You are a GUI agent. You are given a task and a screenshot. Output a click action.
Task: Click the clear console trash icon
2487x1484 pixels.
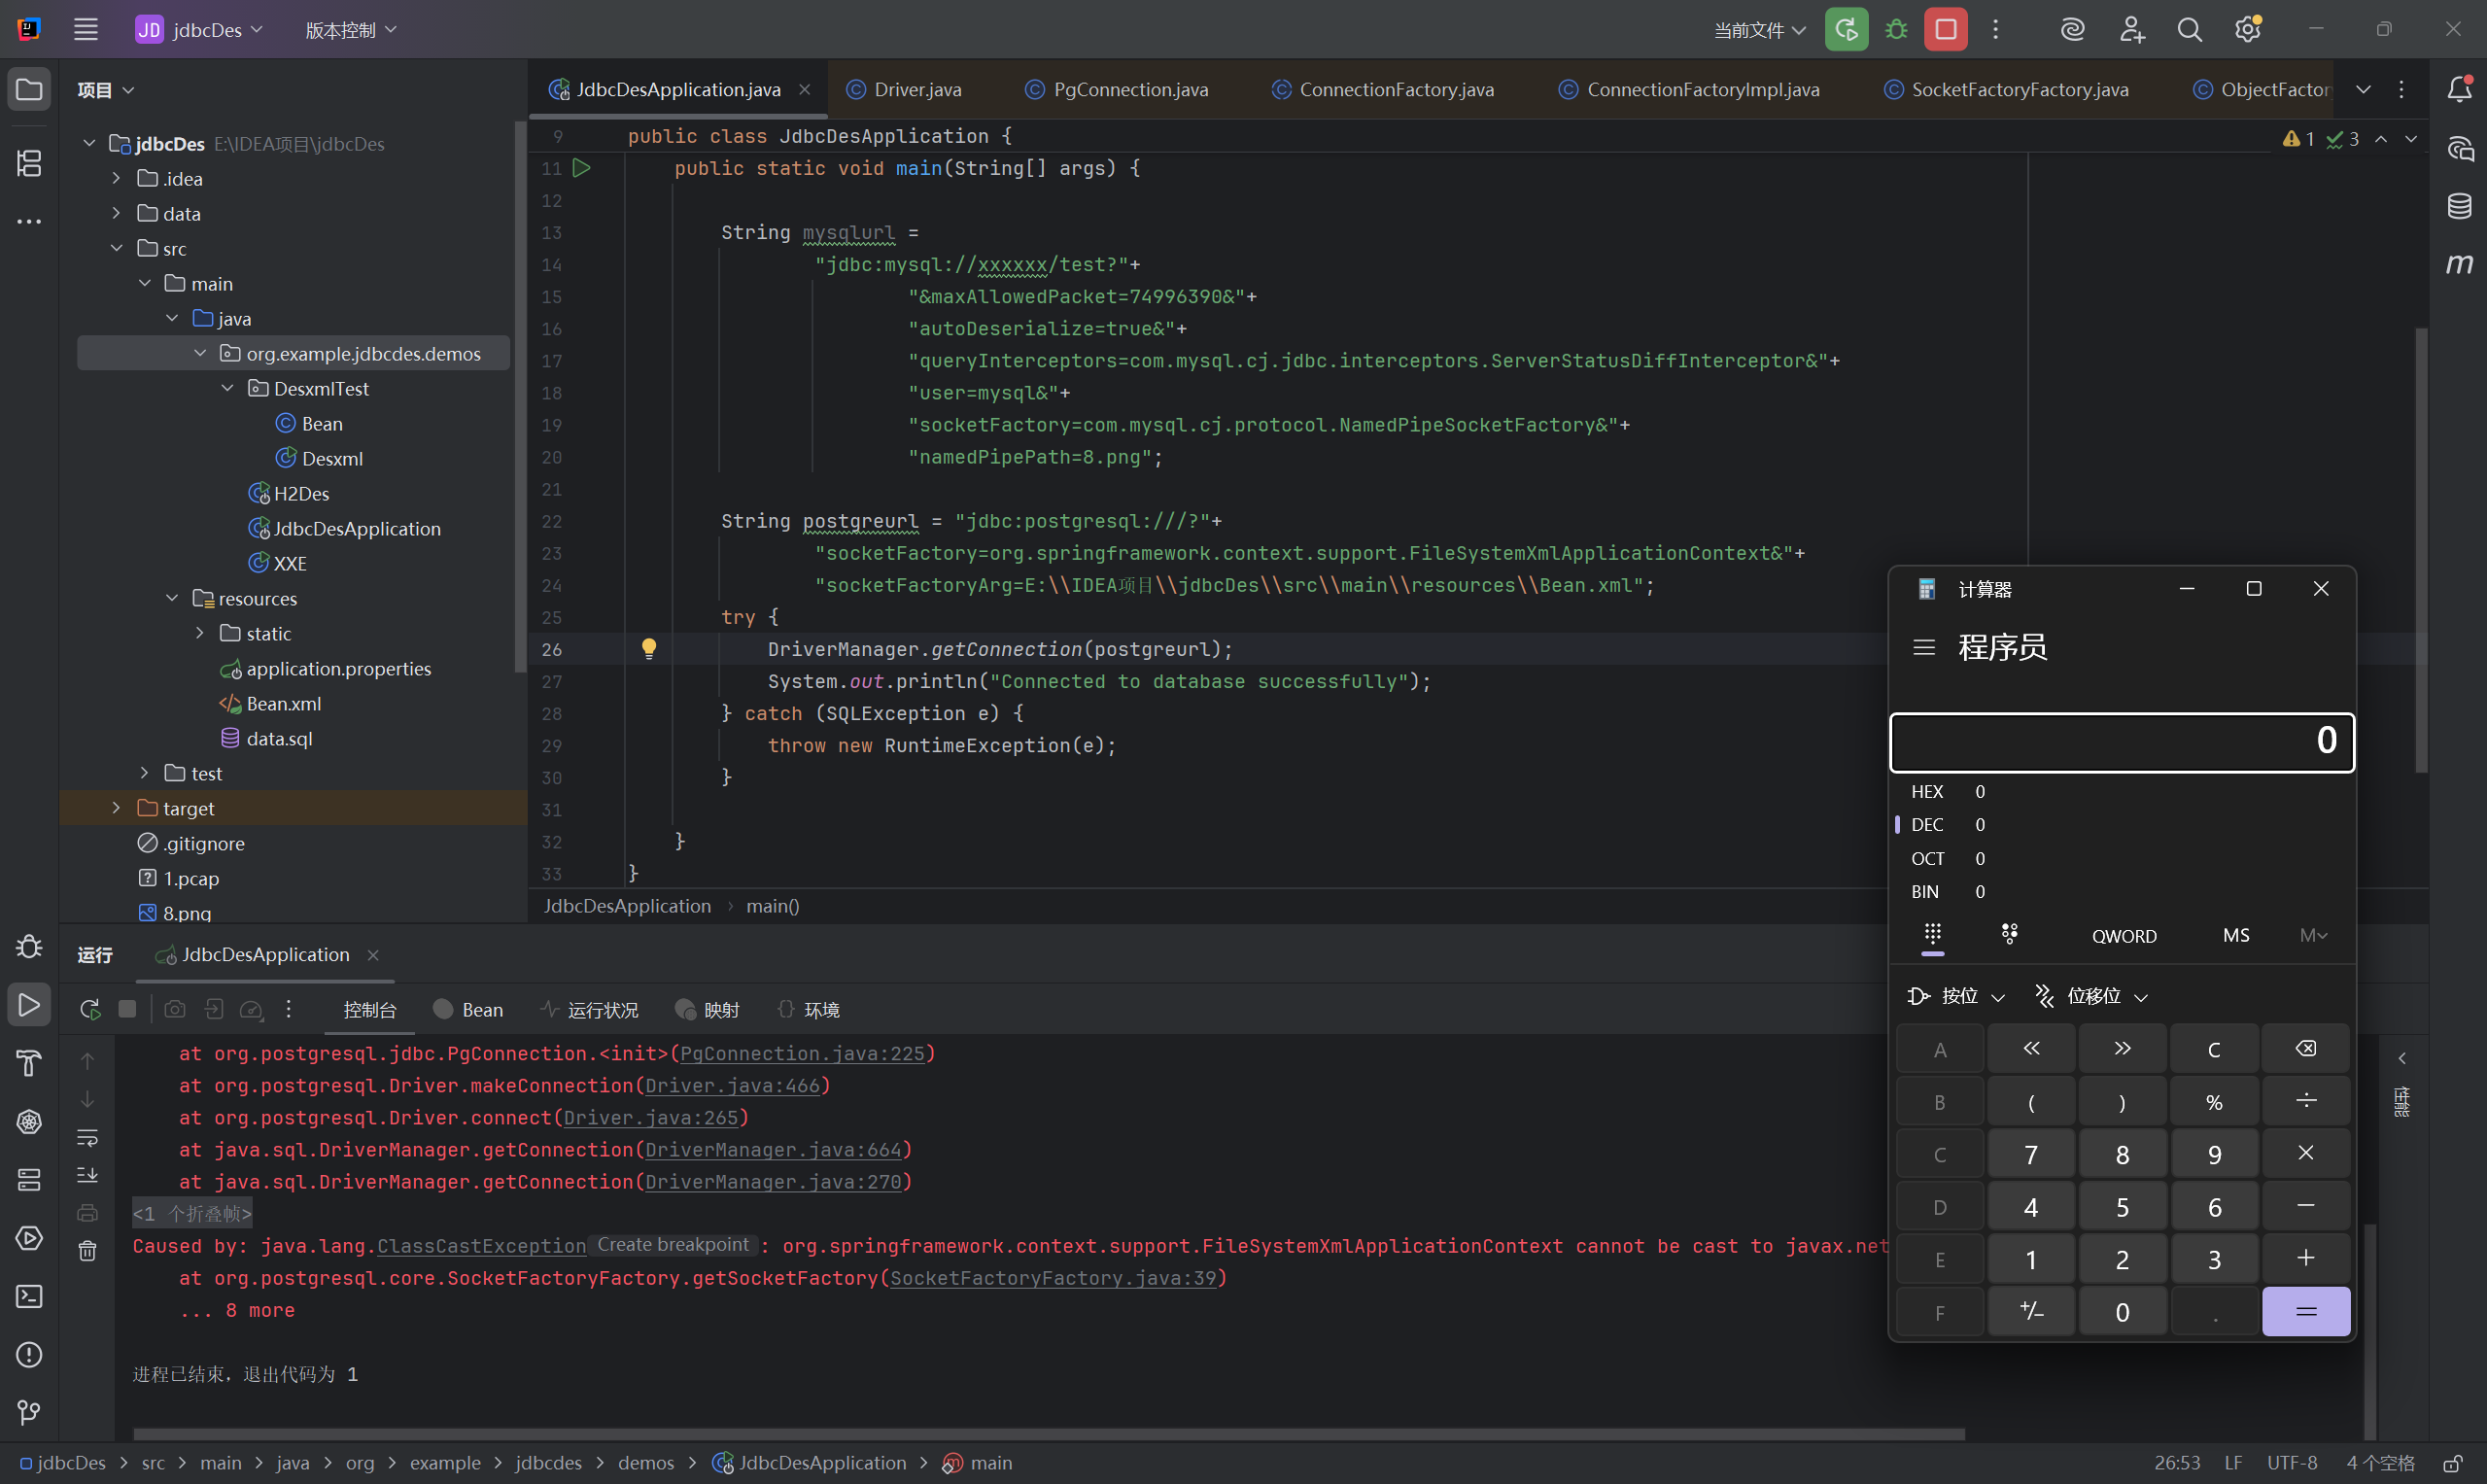pyautogui.click(x=88, y=1250)
